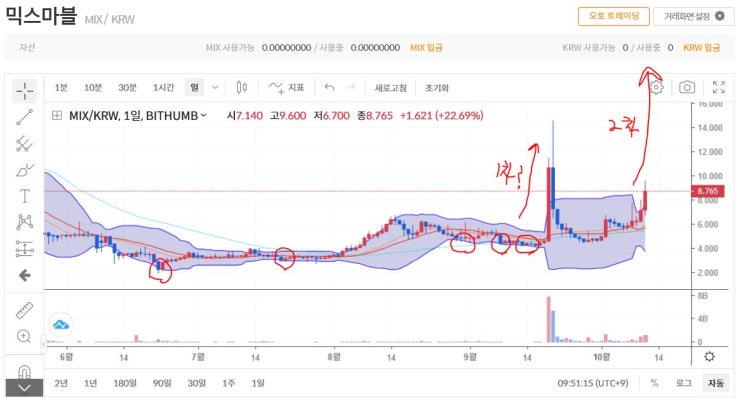Open the indicators (지표) menu
743x408 pixels.
pyautogui.click(x=286, y=88)
